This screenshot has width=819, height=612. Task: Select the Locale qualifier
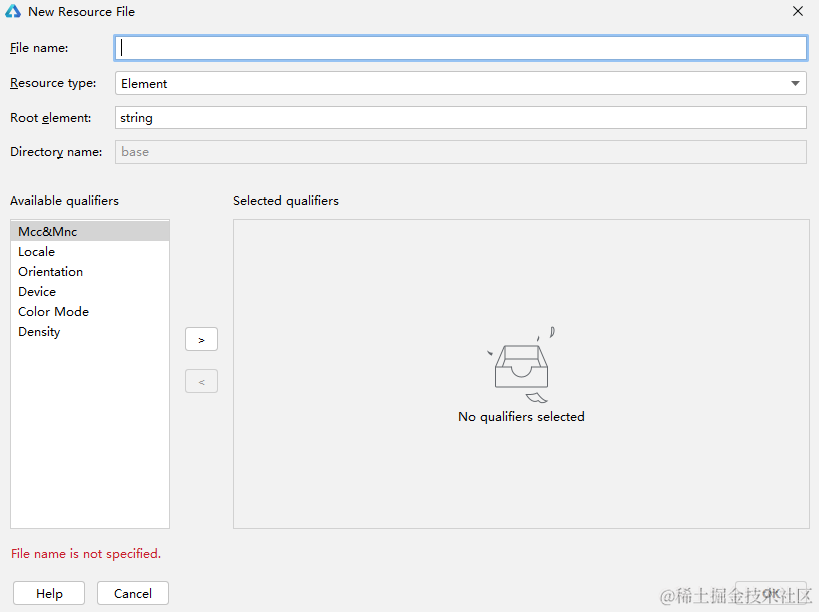tap(36, 251)
